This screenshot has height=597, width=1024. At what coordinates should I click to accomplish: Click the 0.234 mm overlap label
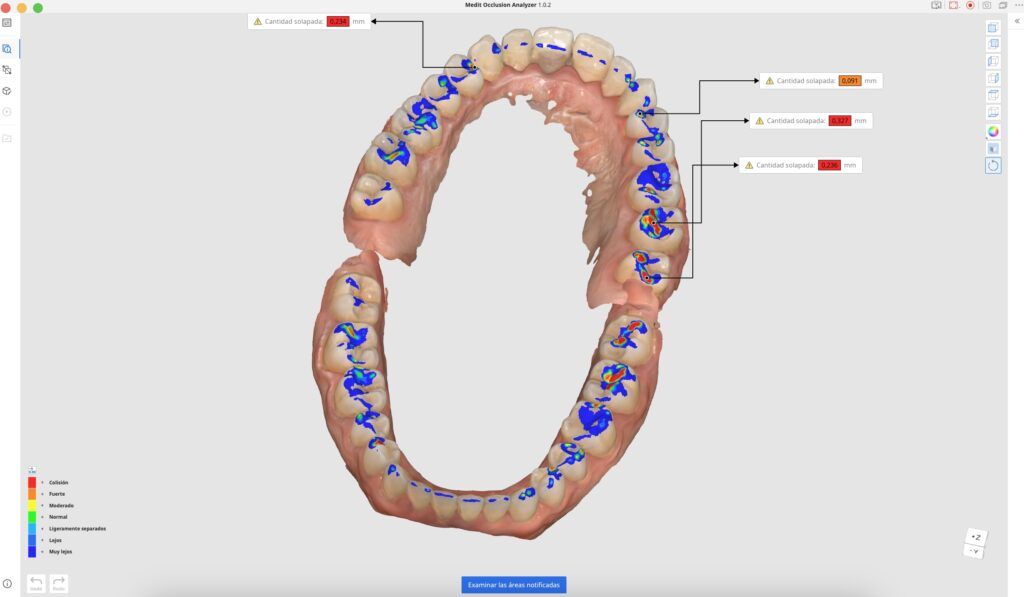pyautogui.click(x=309, y=22)
